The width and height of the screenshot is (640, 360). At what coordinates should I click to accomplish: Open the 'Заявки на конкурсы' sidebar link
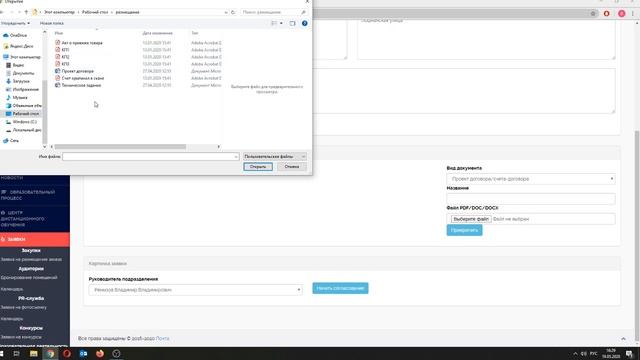(x=21, y=337)
